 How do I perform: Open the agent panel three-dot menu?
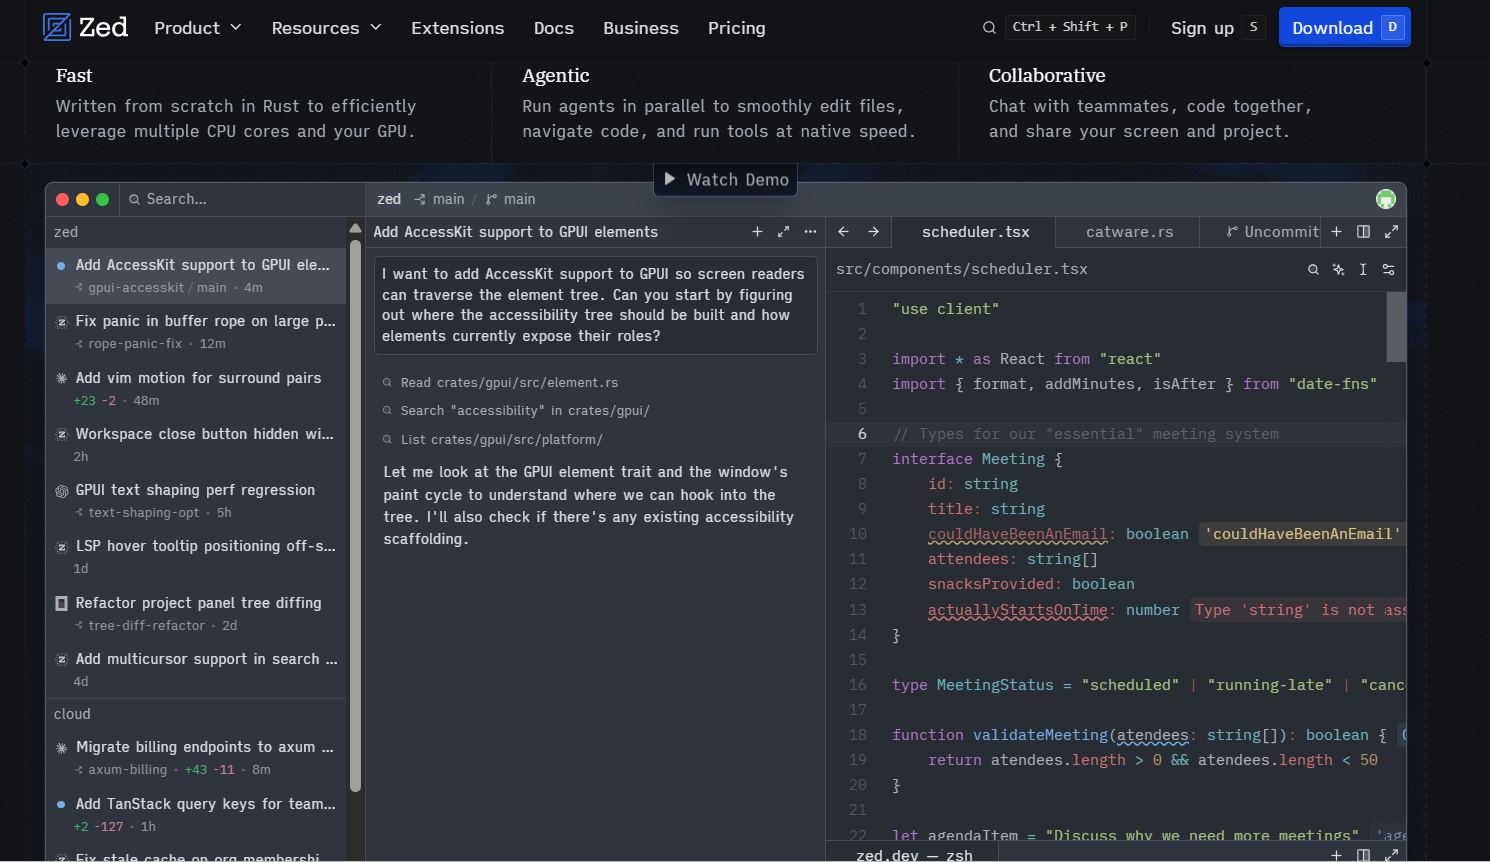[810, 231]
